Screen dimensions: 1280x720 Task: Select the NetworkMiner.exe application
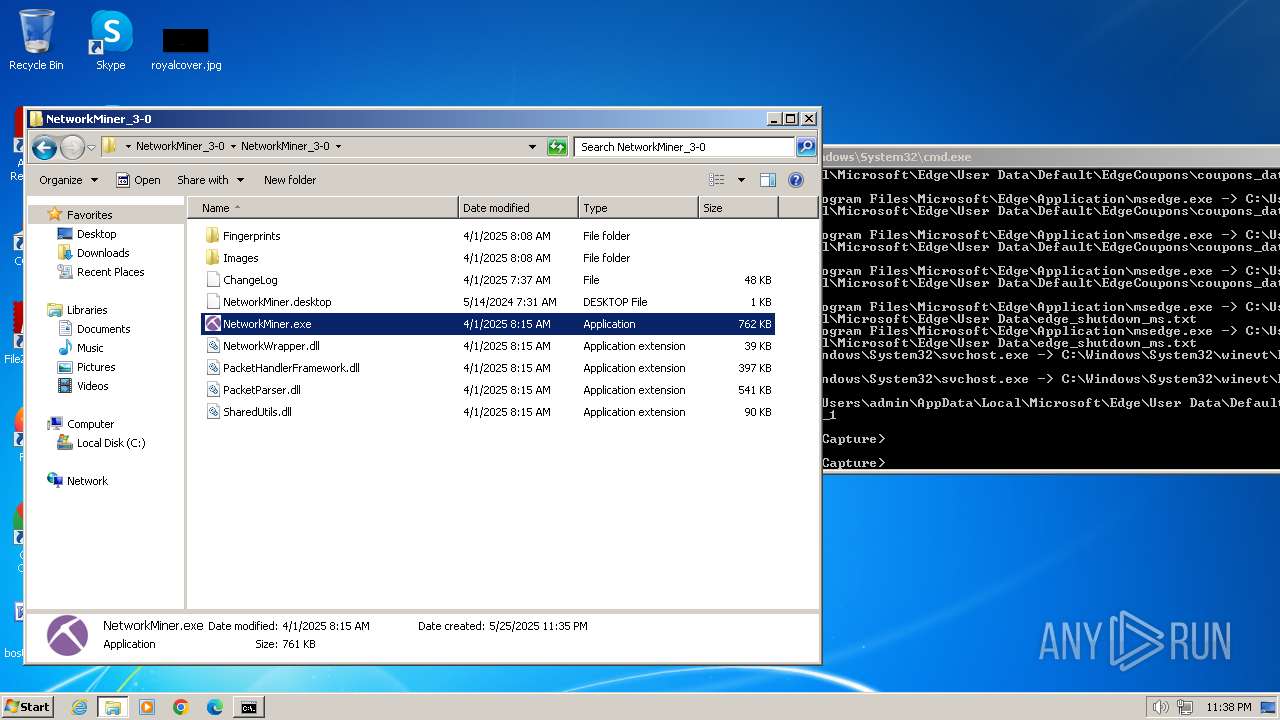point(488,324)
